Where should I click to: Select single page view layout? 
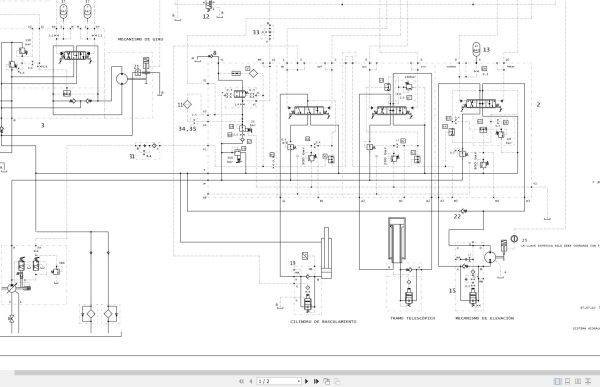tap(558, 381)
